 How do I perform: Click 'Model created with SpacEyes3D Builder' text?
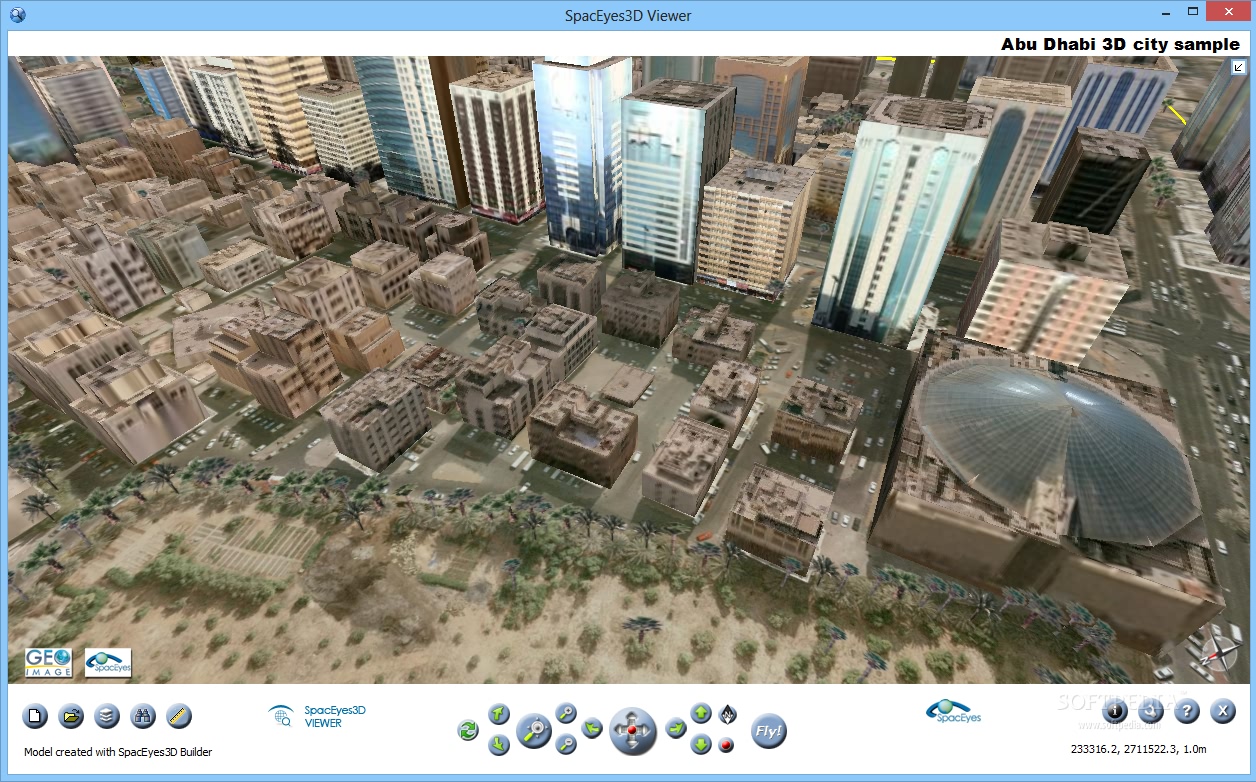click(118, 752)
